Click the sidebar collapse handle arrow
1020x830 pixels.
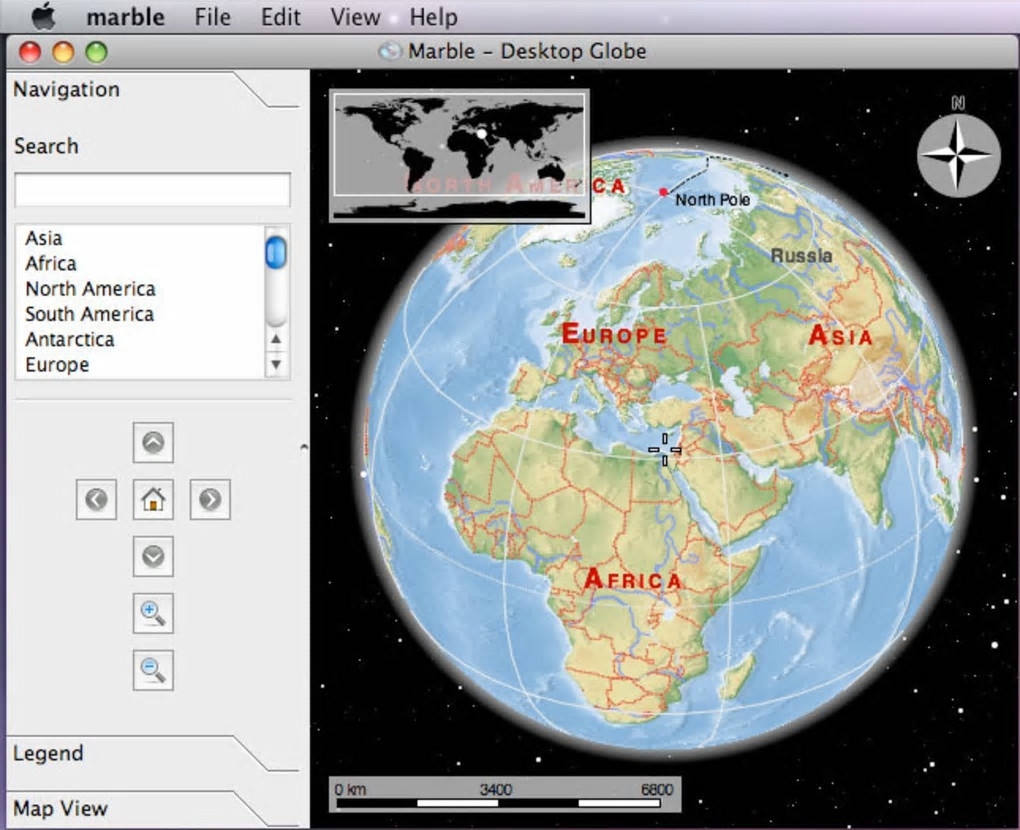point(304,448)
